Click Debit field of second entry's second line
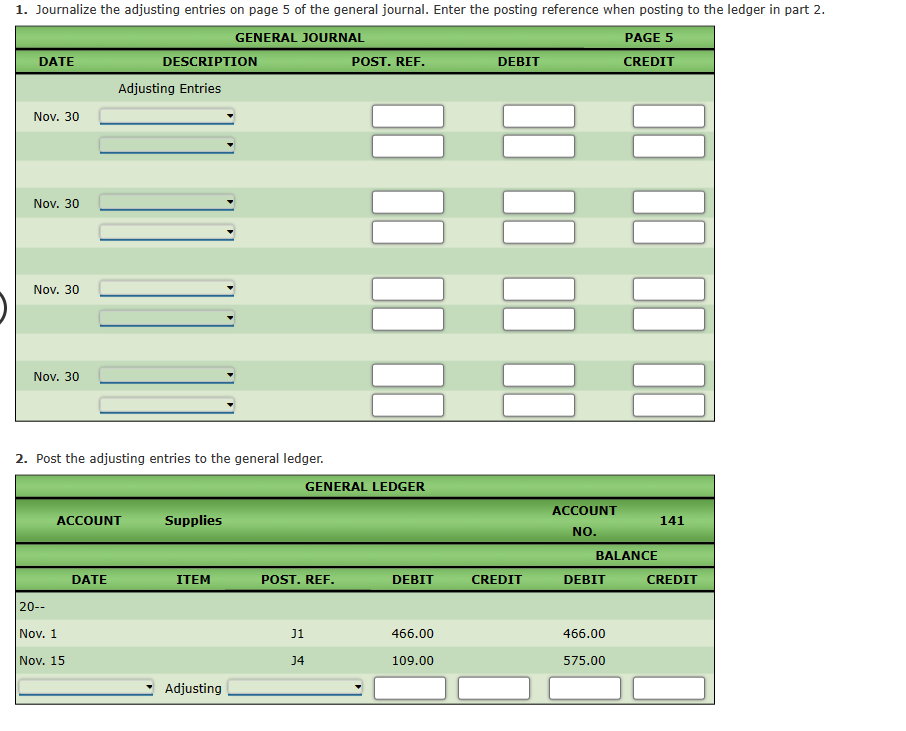Screen dimensions: 906x731 [539, 232]
